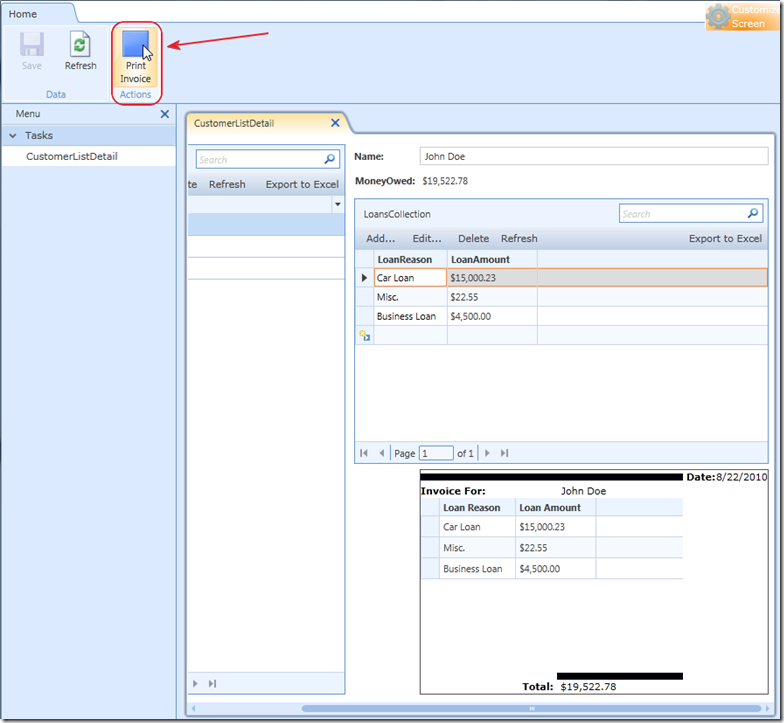Go to next page in customer list
Viewport: 784px width, 723px height.
click(195, 684)
